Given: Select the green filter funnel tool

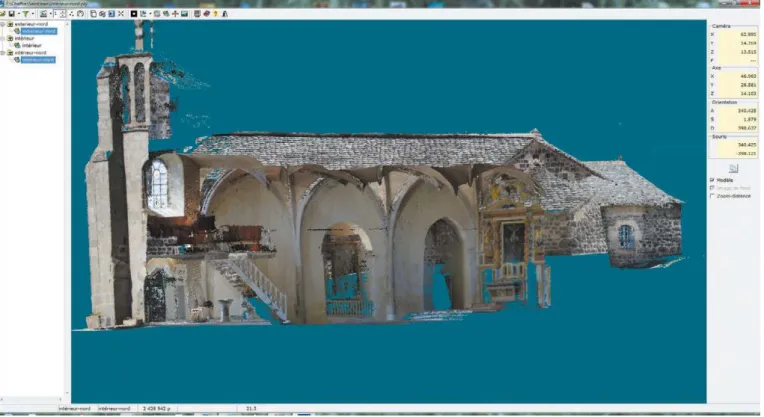Looking at the screenshot, I should 26,14.
